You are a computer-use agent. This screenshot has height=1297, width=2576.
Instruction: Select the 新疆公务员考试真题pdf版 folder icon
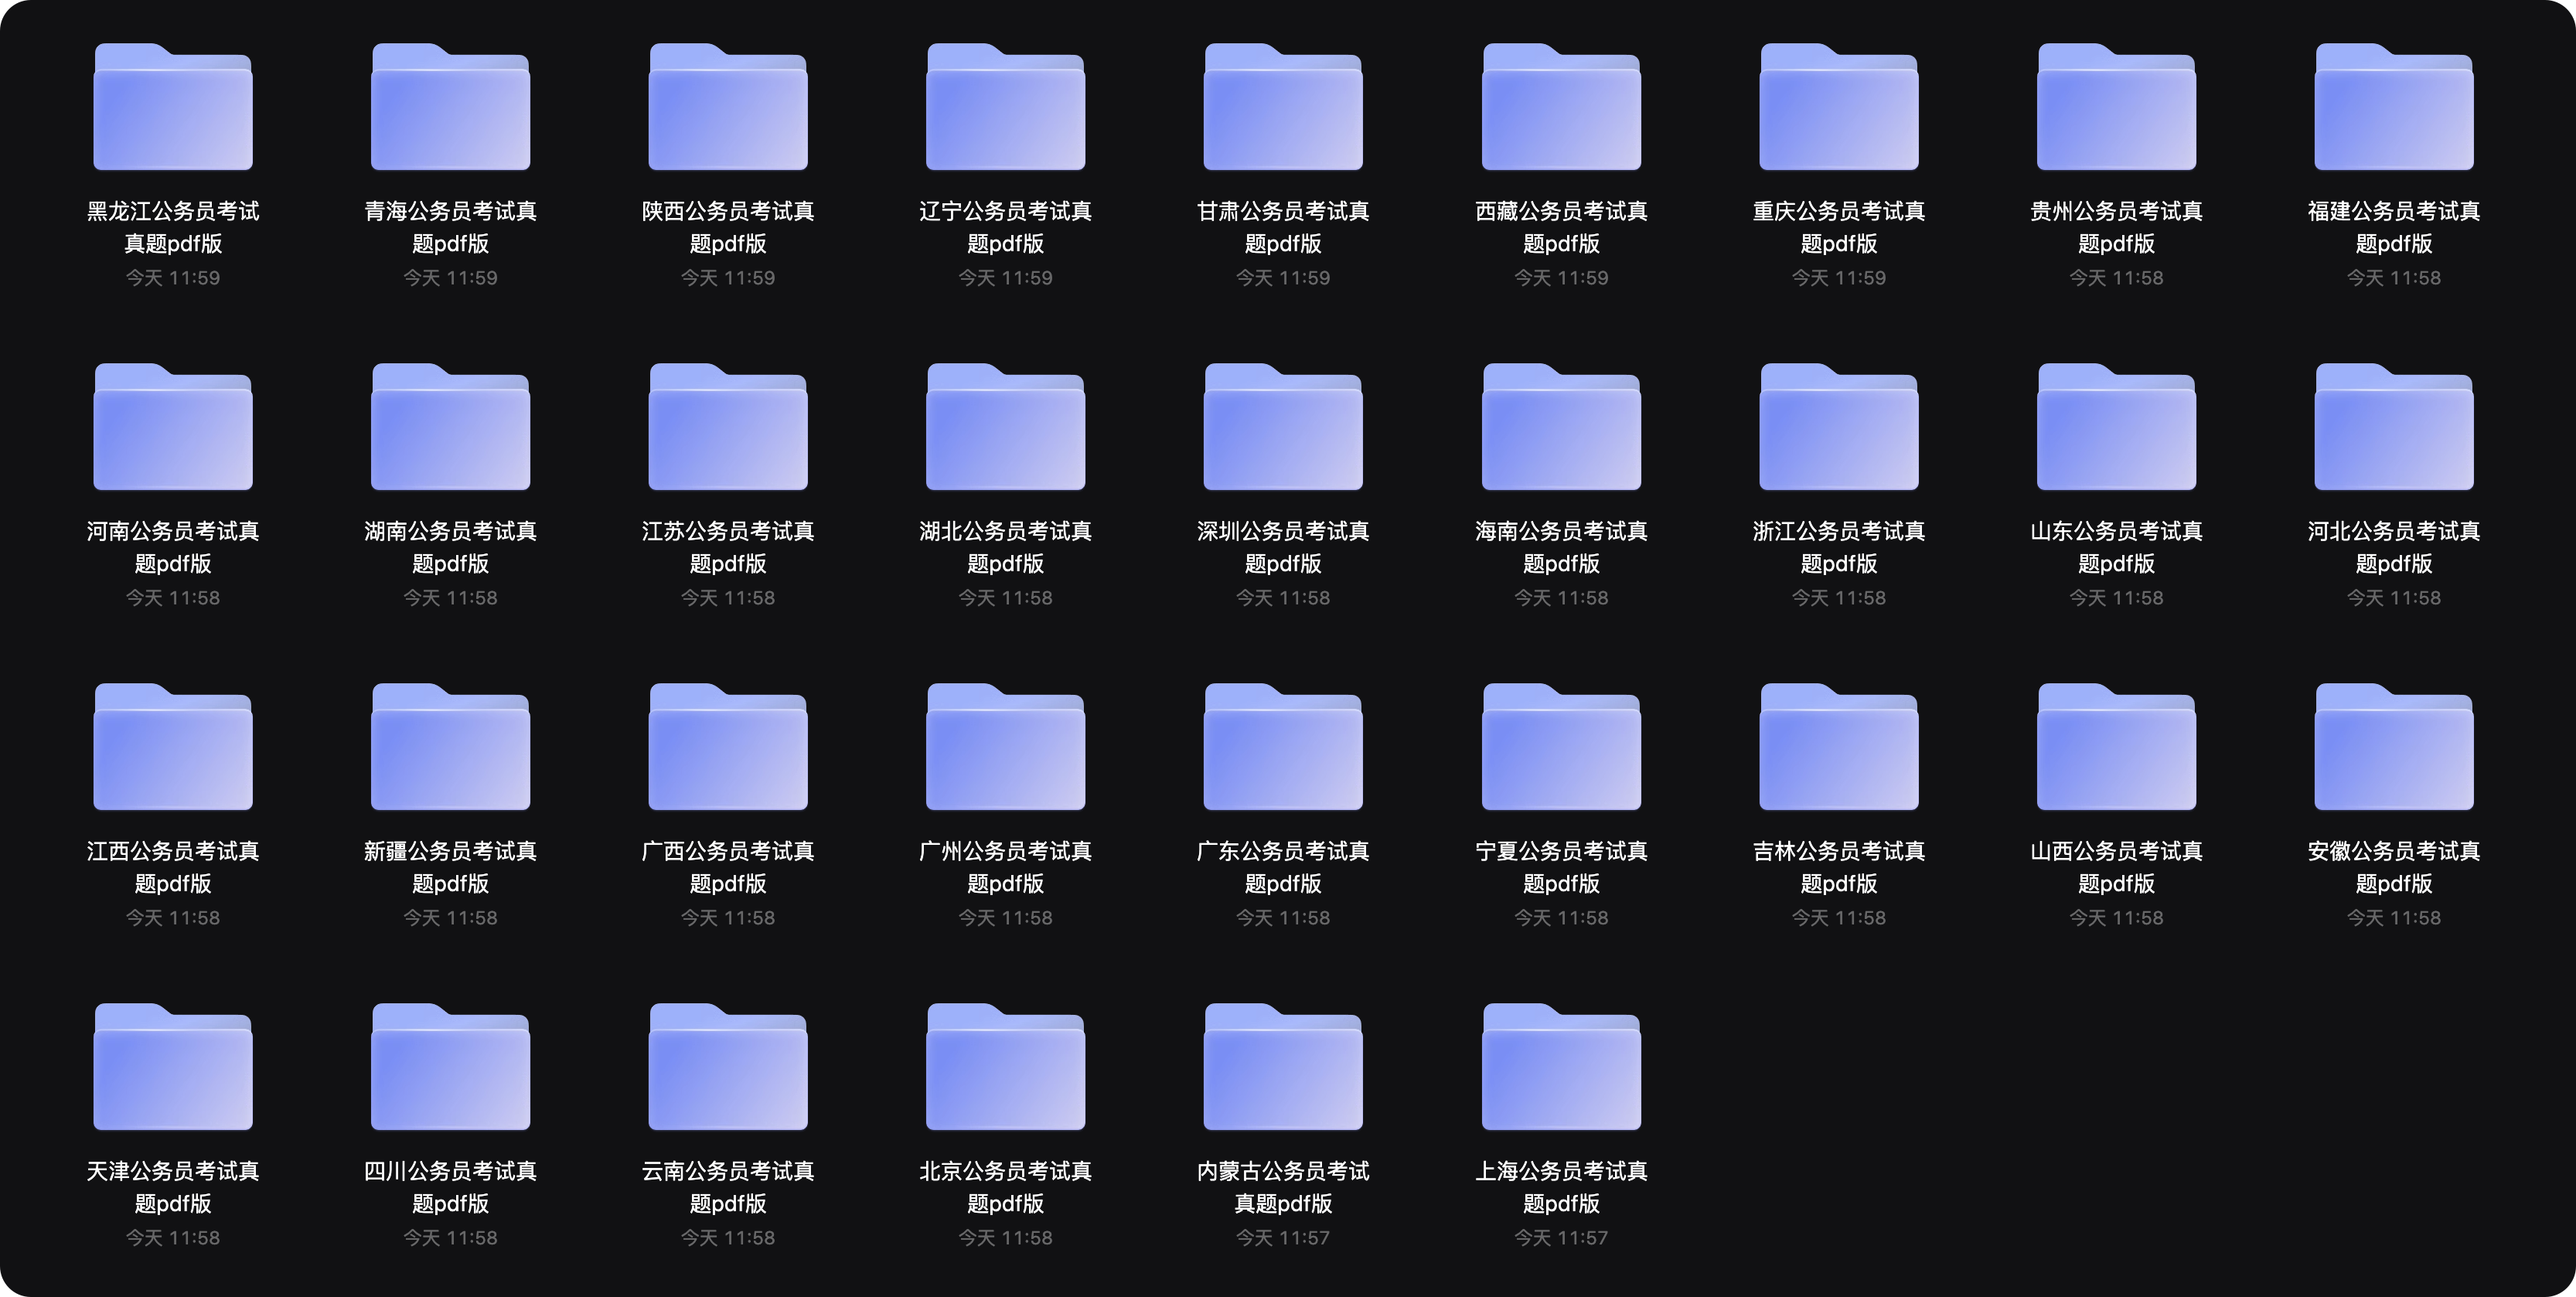[451, 747]
